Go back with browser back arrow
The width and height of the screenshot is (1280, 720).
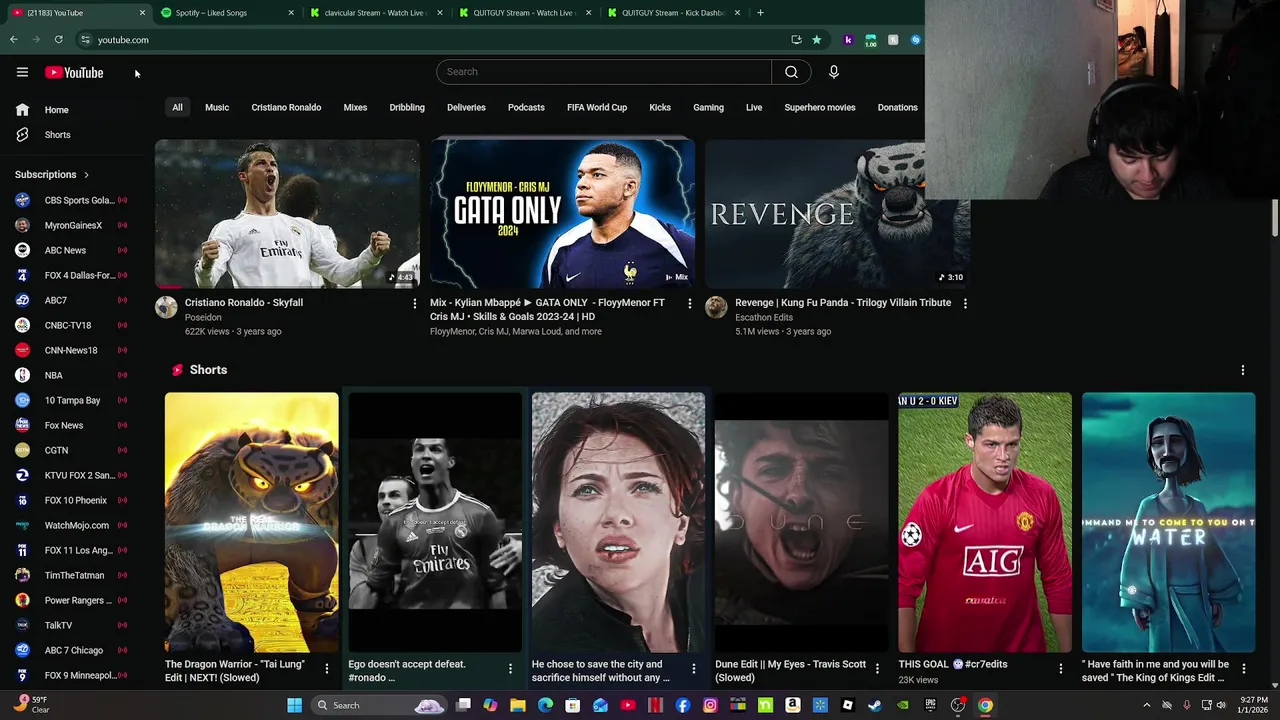tap(14, 40)
